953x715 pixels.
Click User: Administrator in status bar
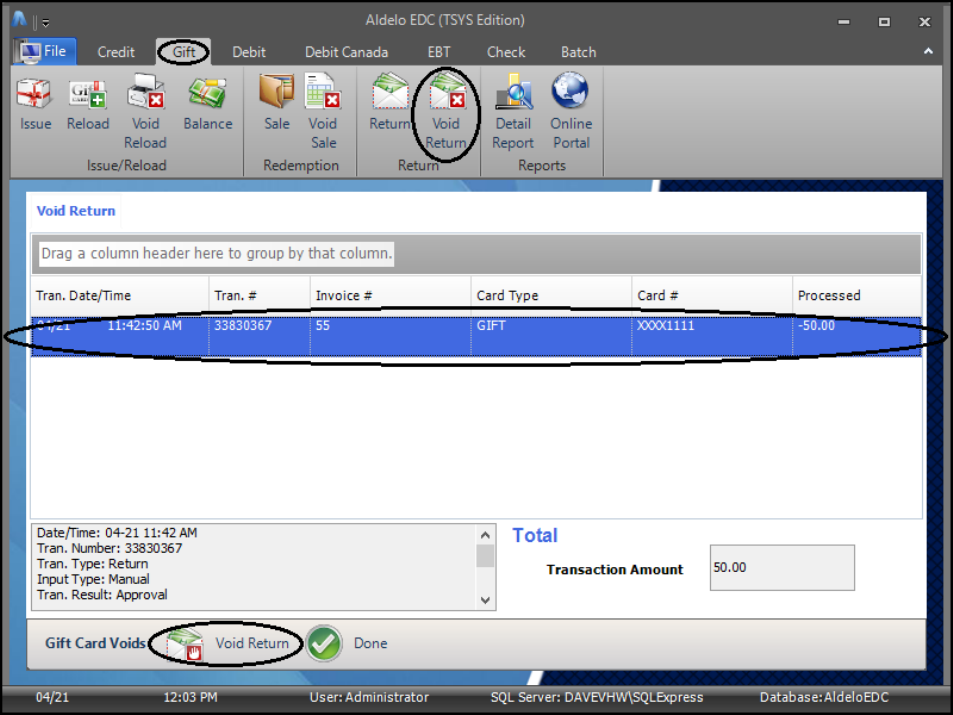click(x=369, y=697)
